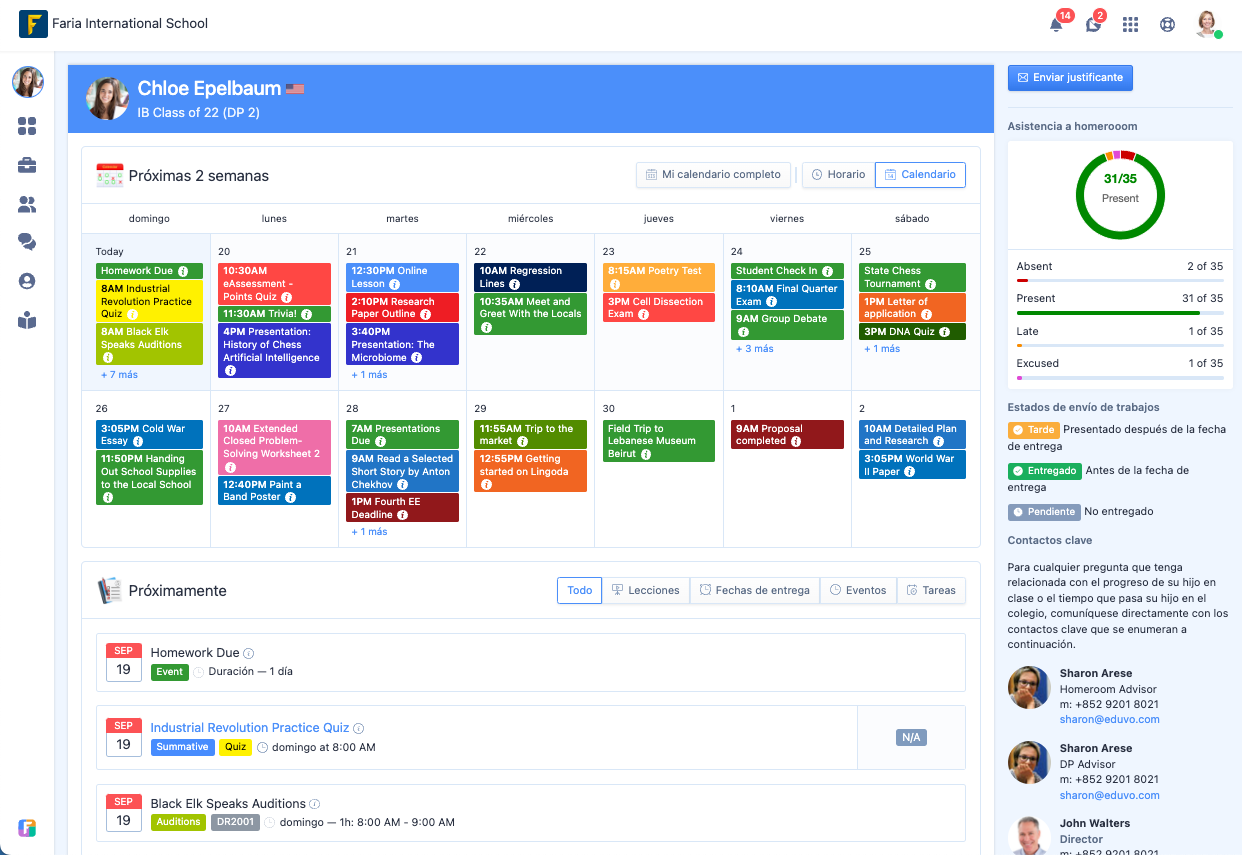
Task: Click info icon beside Industrial Revolution Practice Quiz title
Action: [x=359, y=729]
